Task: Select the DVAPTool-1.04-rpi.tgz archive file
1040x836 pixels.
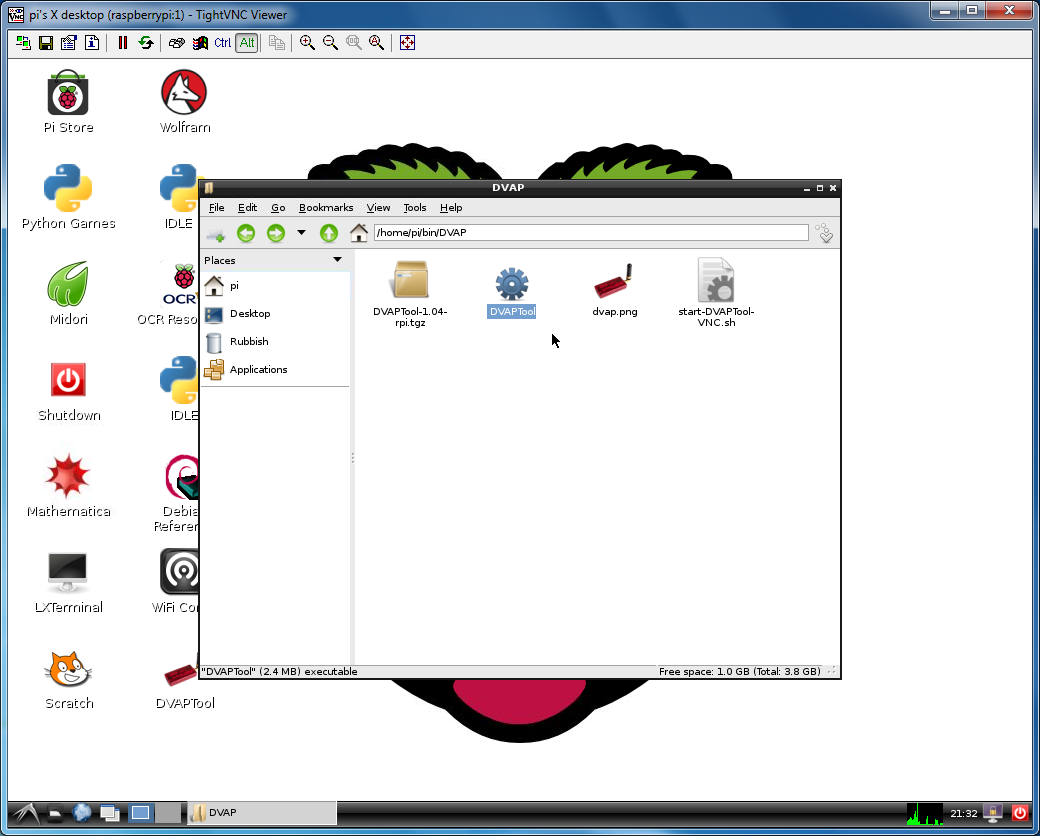Action: (410, 293)
